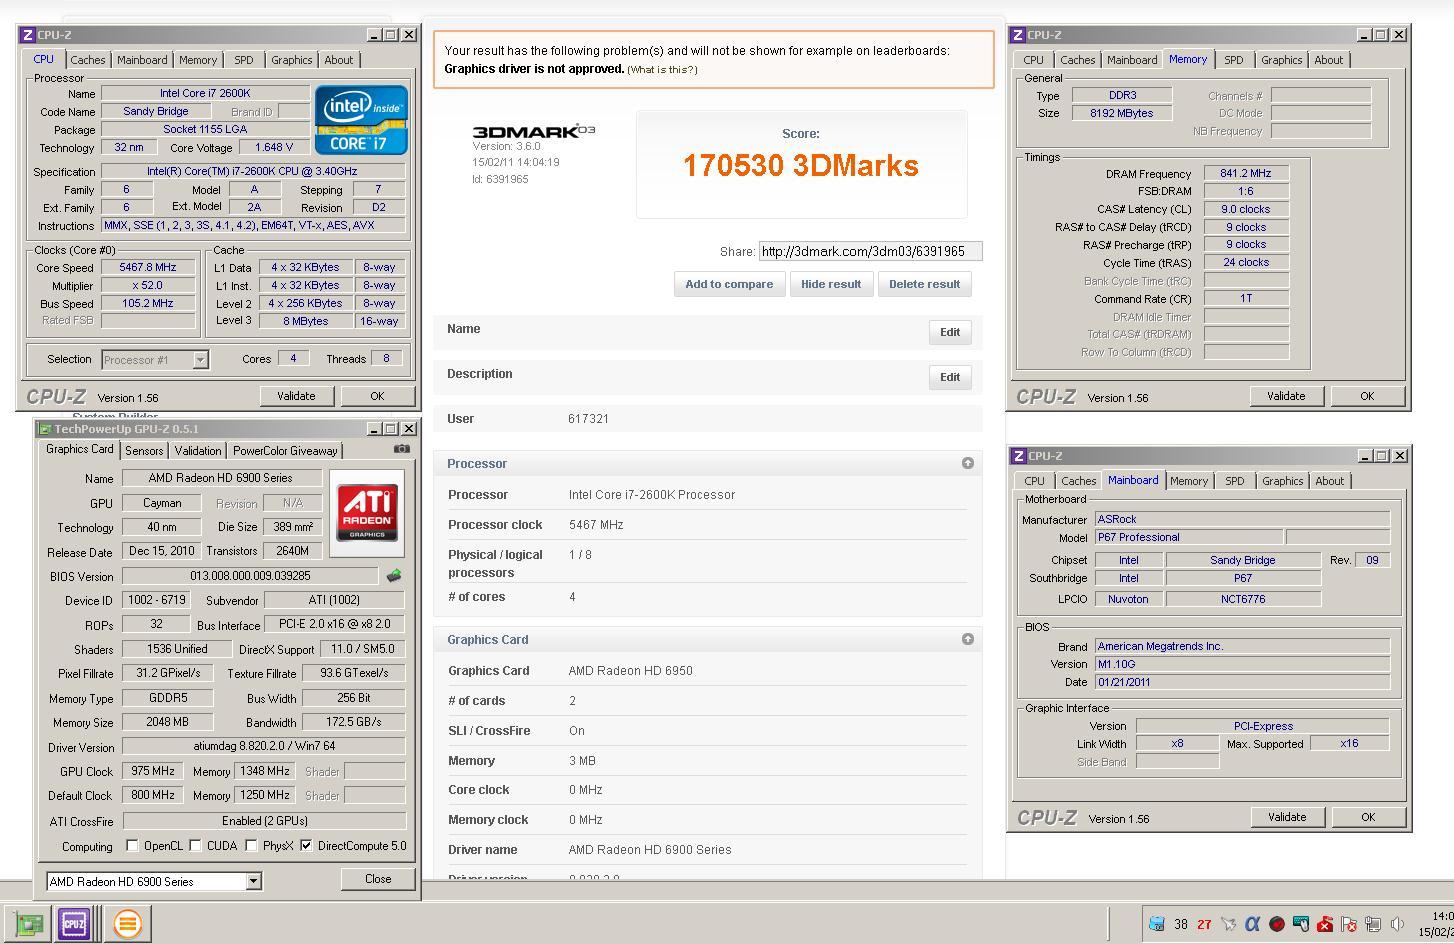
Task: Click the Z icon of CPU-Z Mainboard window
Action: coord(1019,456)
